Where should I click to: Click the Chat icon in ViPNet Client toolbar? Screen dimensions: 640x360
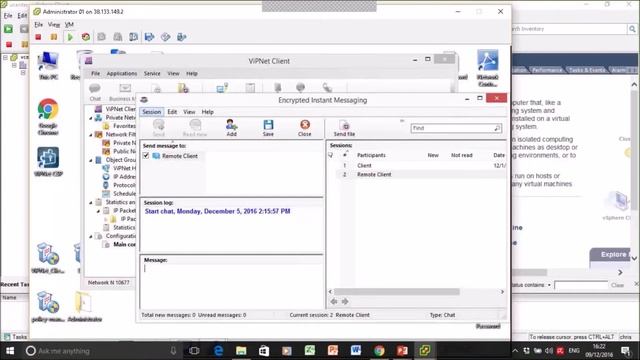click(95, 92)
